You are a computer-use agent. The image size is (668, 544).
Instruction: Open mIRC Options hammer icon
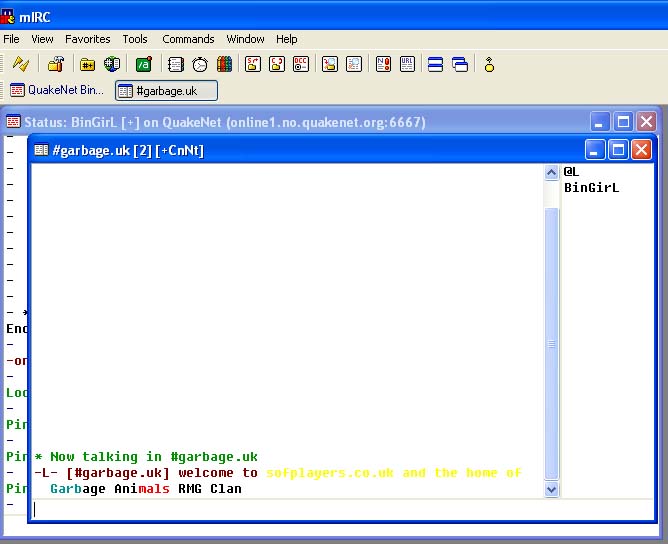coord(55,64)
